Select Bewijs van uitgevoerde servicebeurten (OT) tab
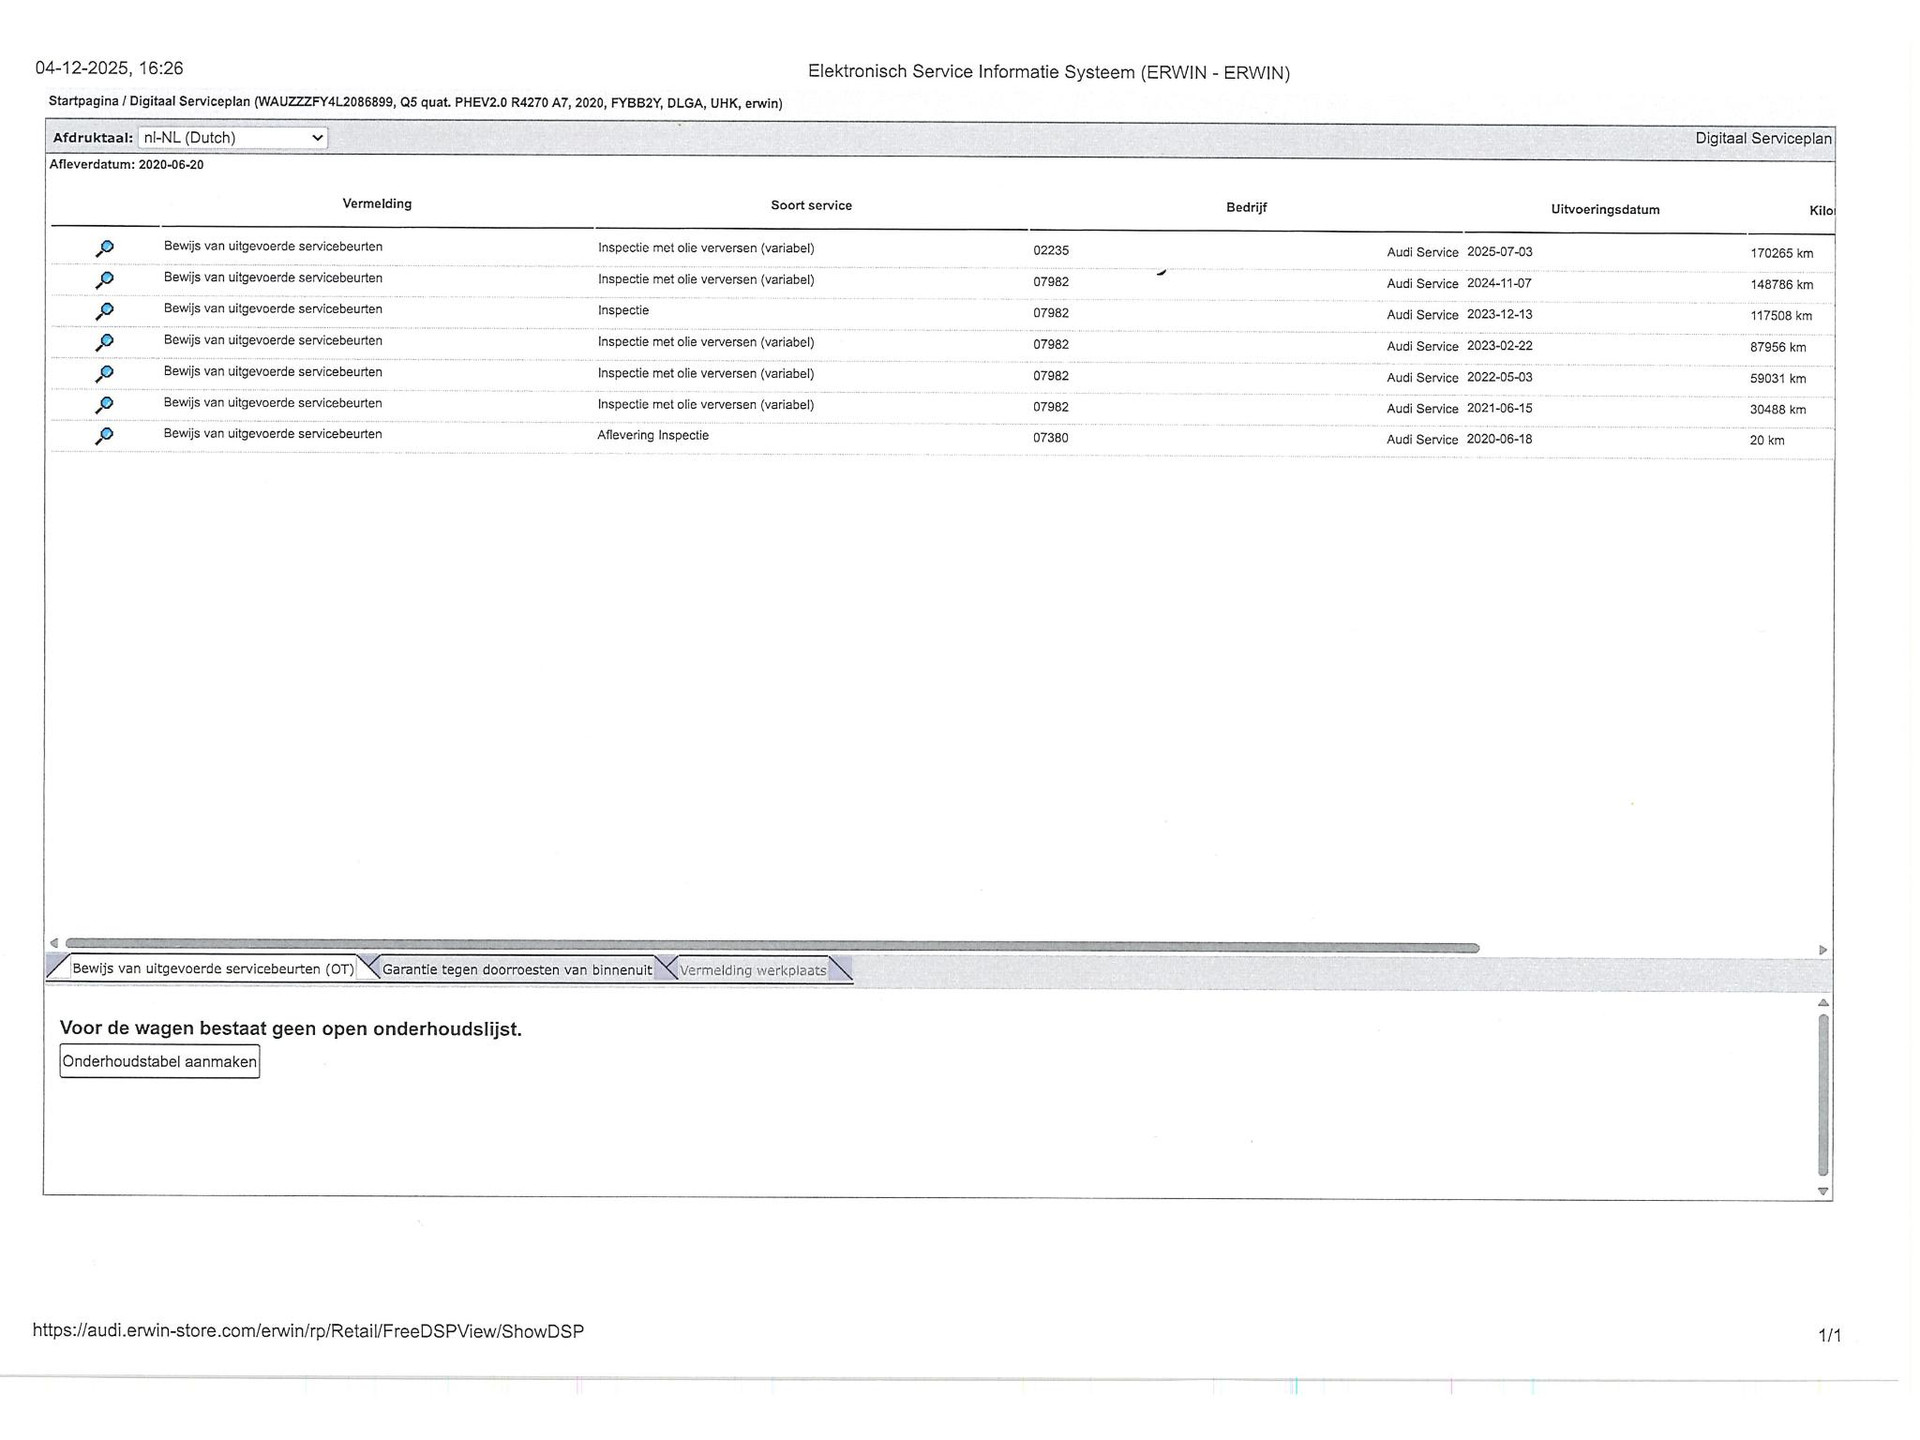The height and width of the screenshot is (1440, 1920). click(212, 968)
